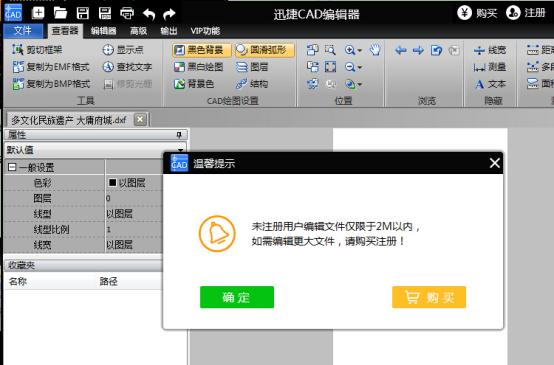This screenshot has height=365, width=554.
Task: Click the 路径 column header
Action: (108, 281)
